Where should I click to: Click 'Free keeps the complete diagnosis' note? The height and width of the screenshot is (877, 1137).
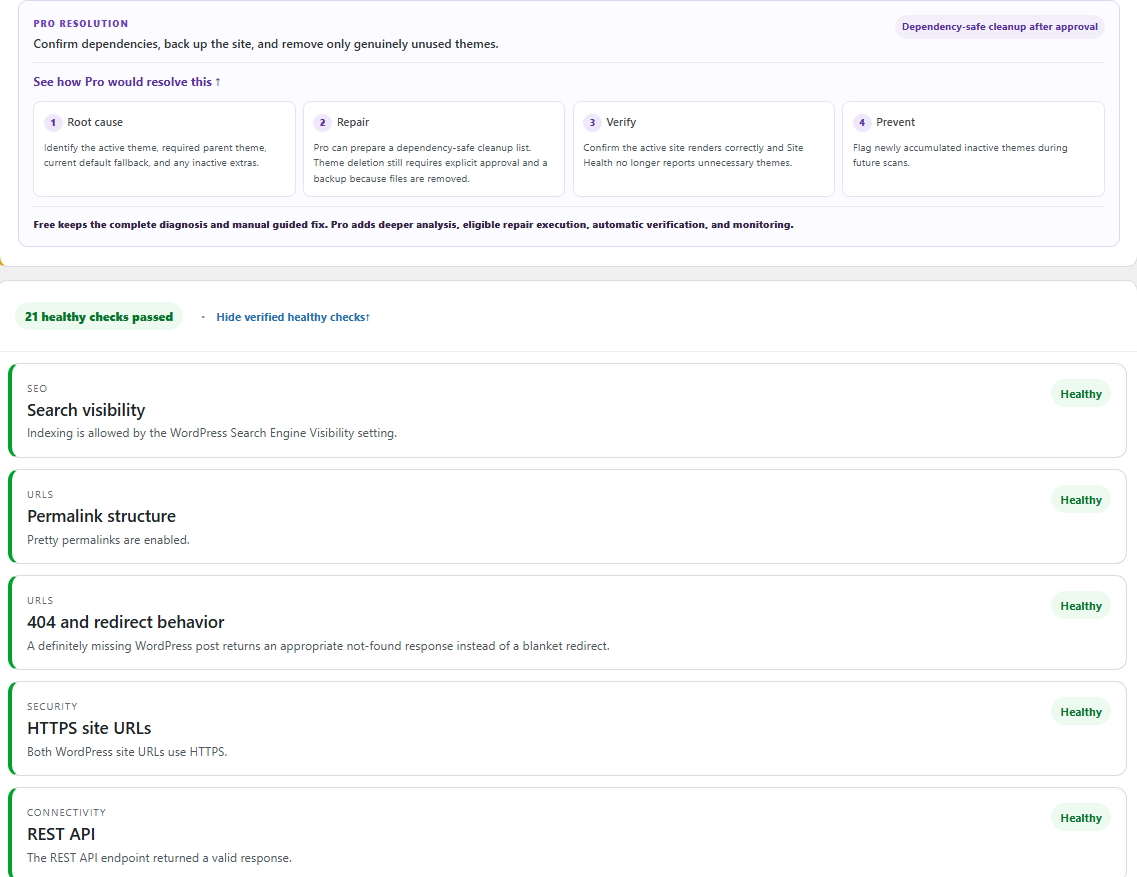tap(413, 225)
